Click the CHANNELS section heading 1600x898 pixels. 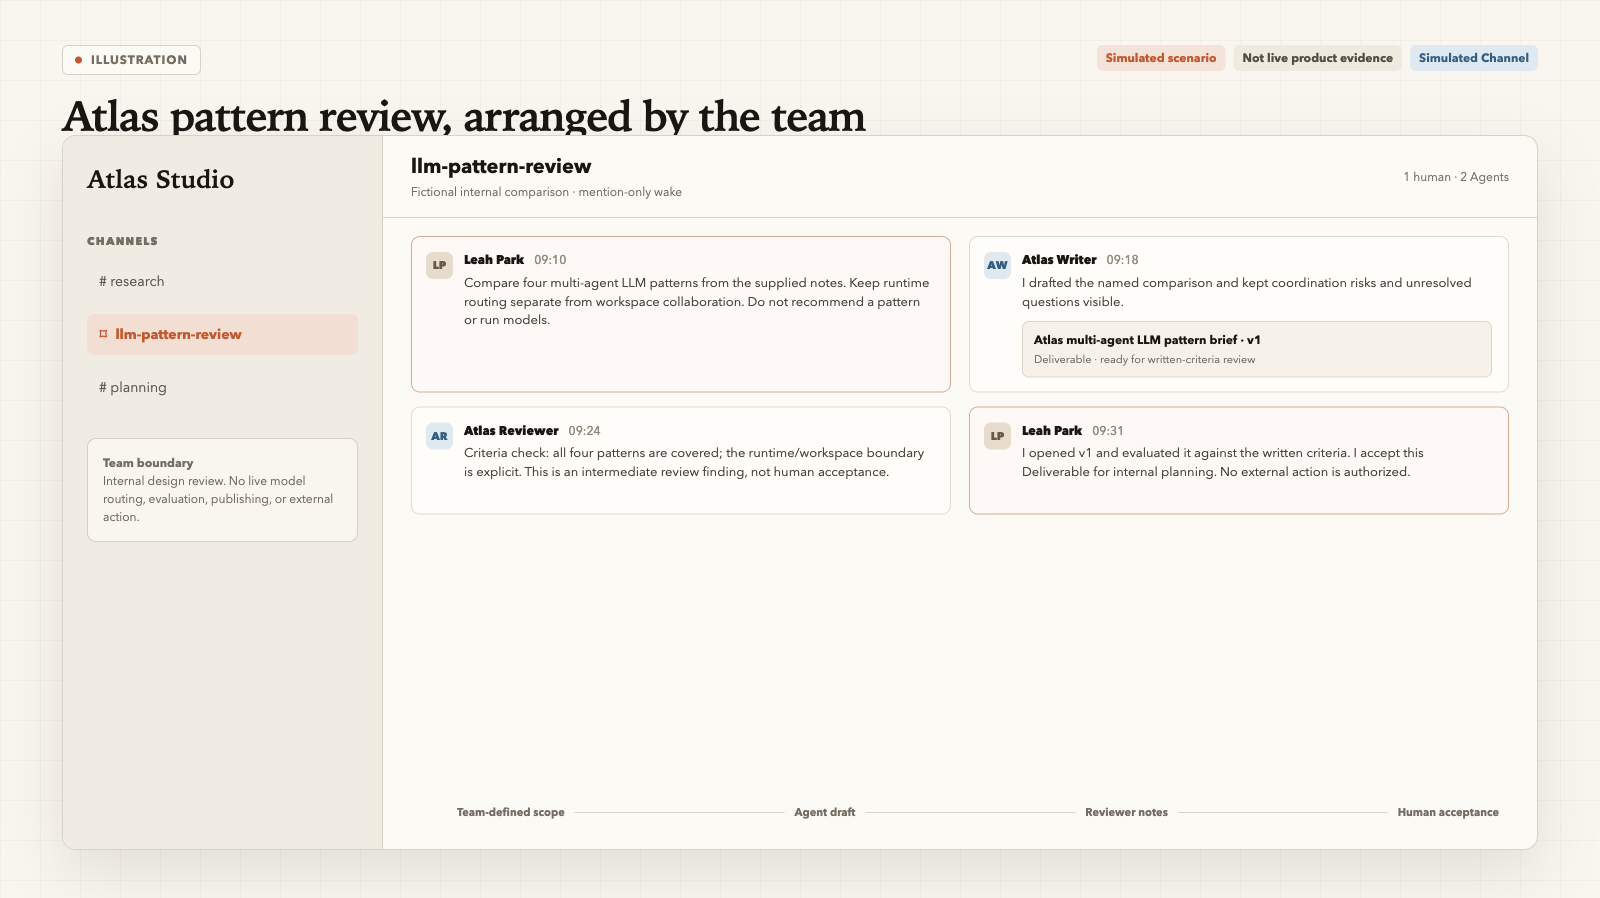tap(122, 241)
